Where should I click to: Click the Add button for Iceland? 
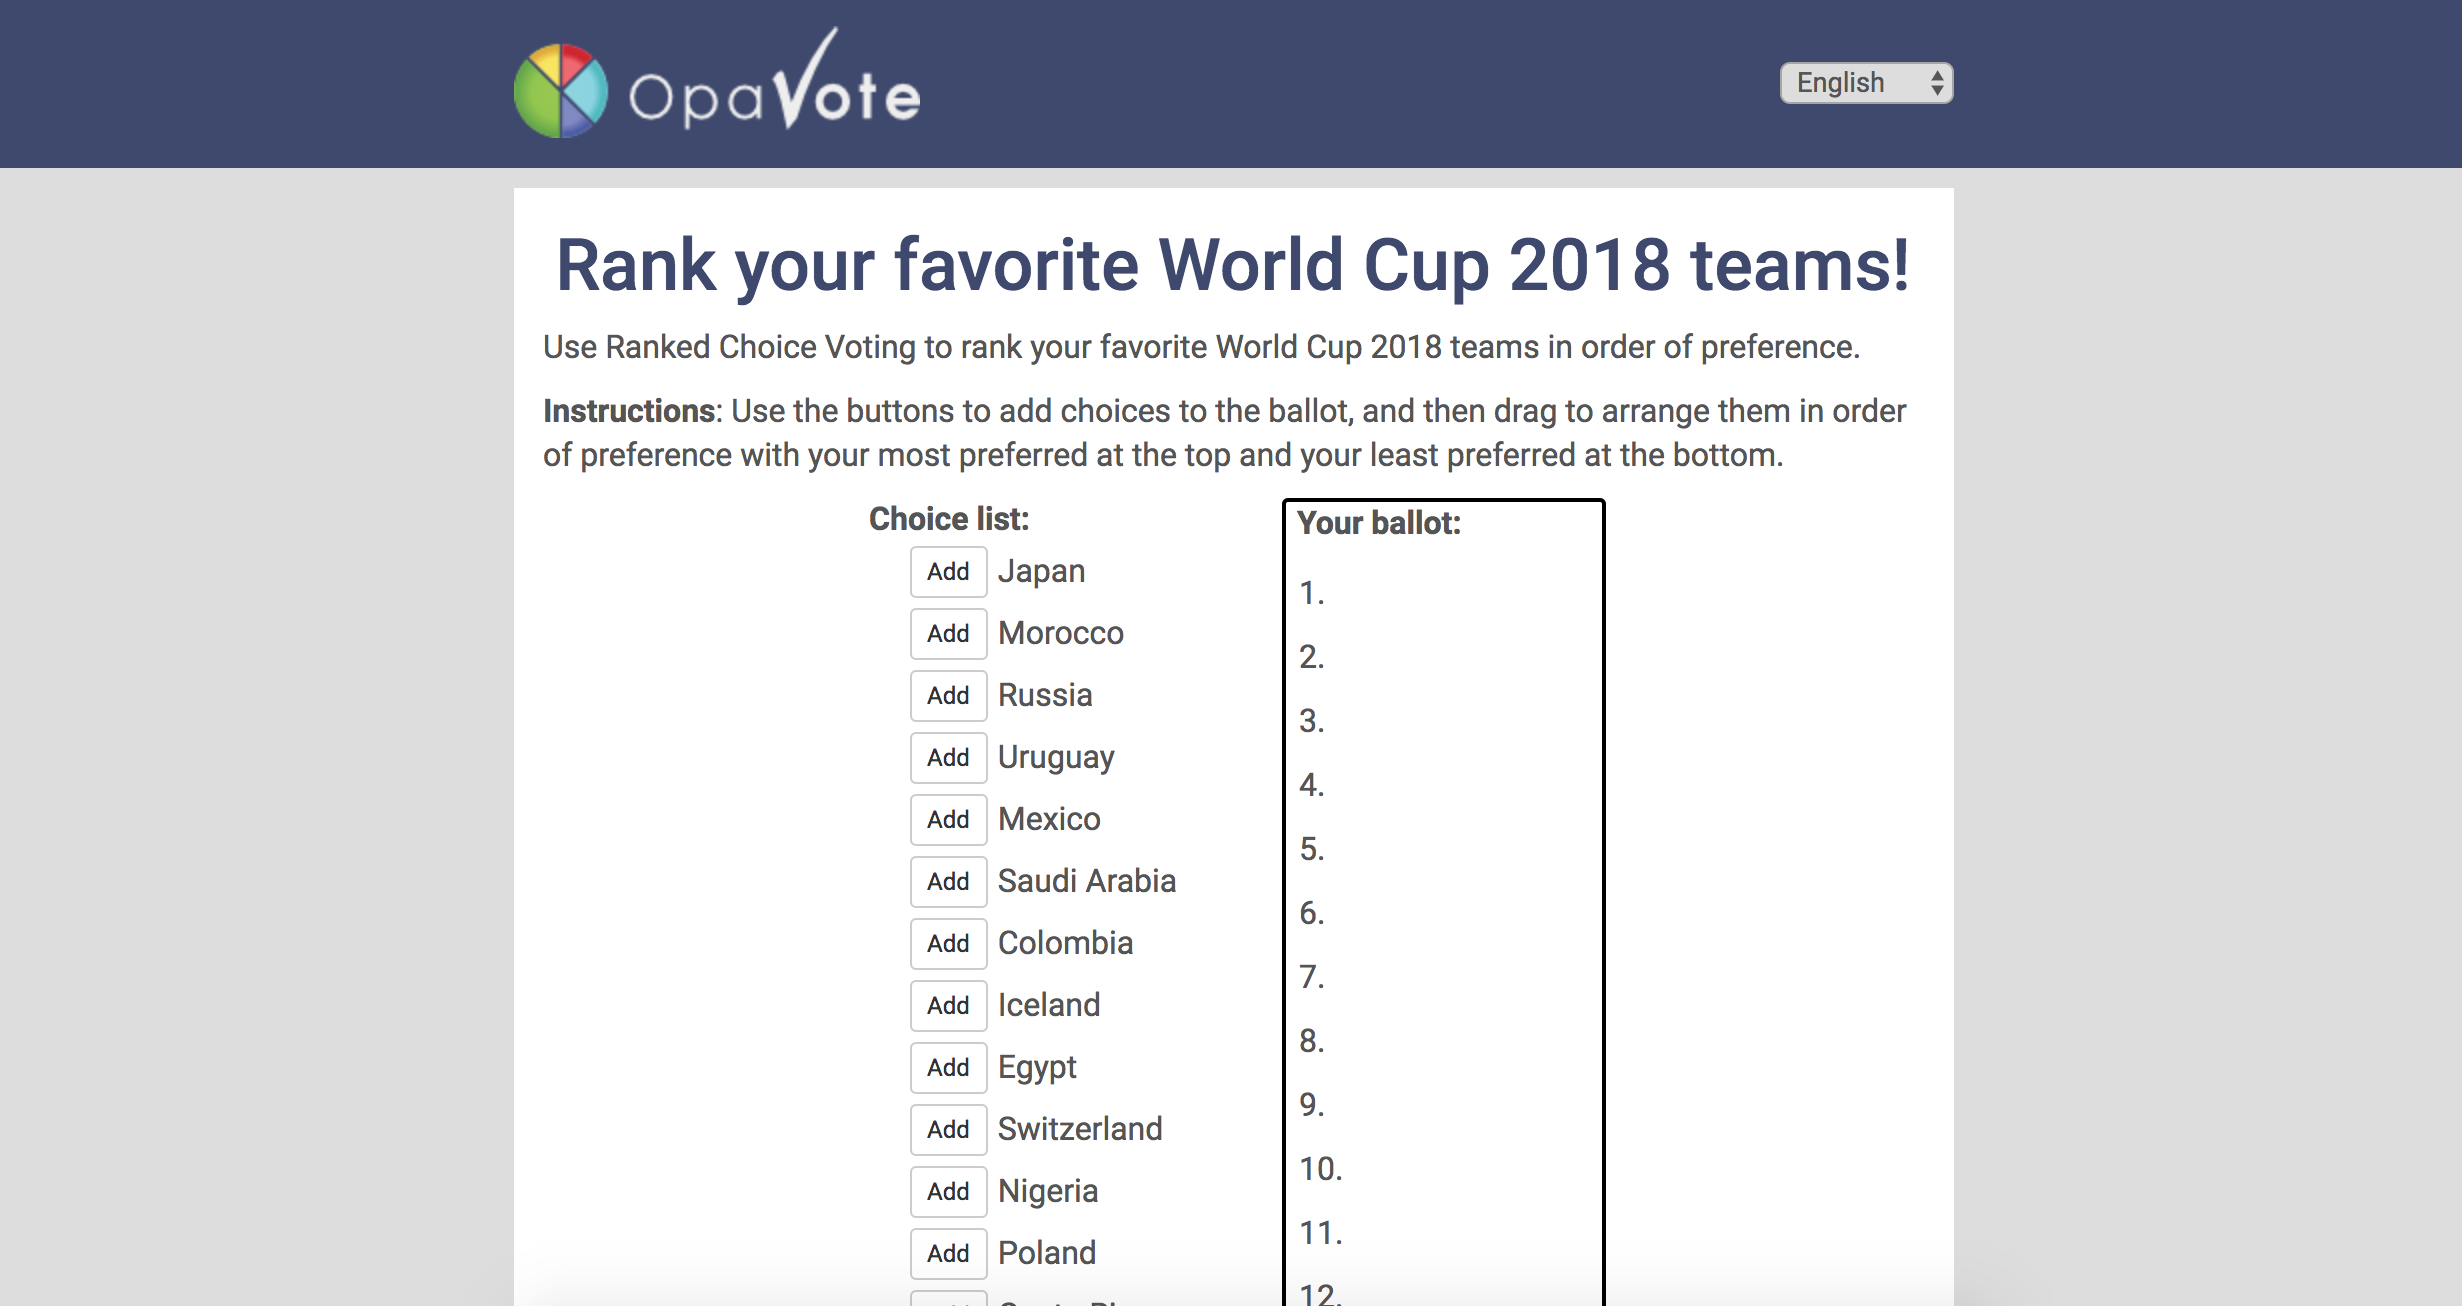(948, 1006)
